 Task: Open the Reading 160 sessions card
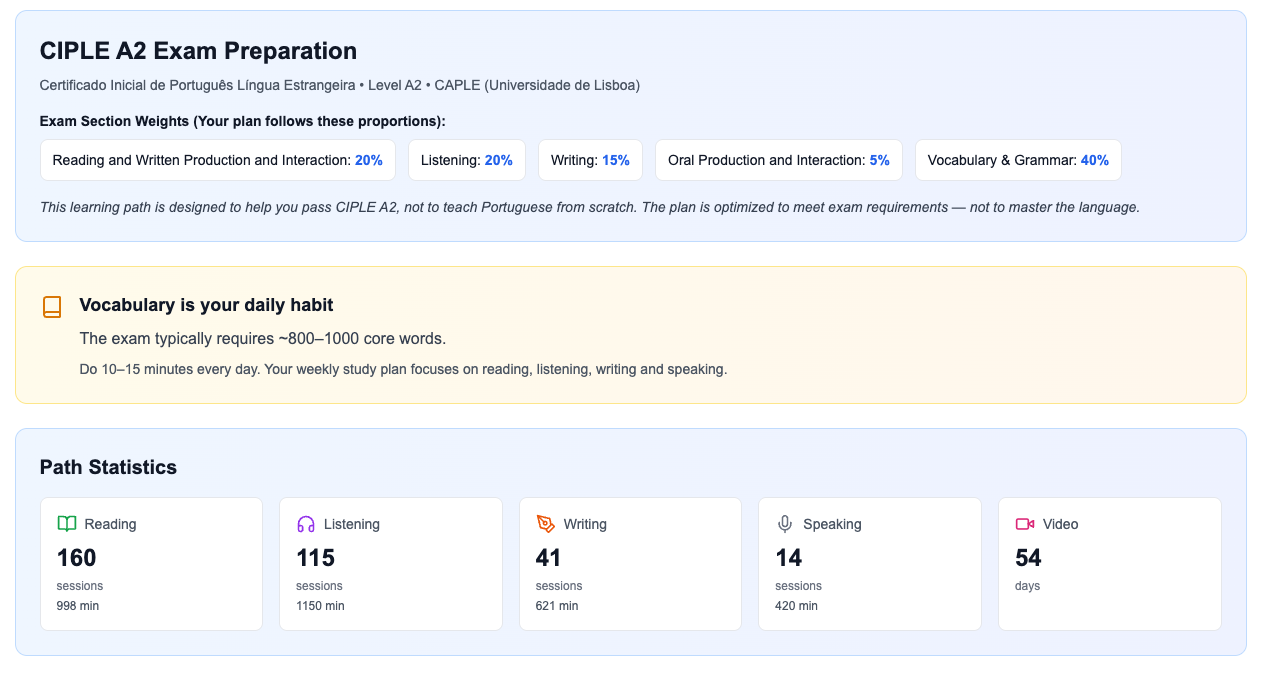point(151,564)
